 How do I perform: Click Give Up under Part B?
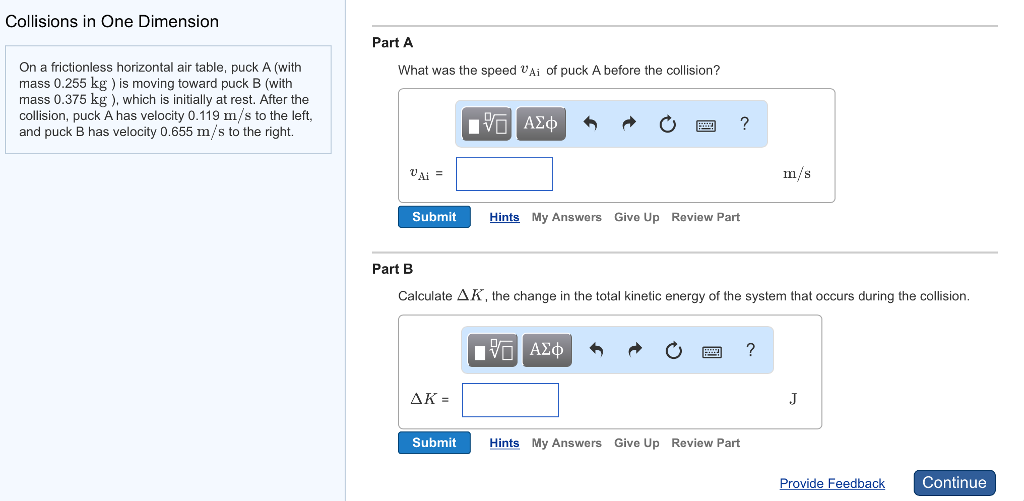click(x=636, y=443)
